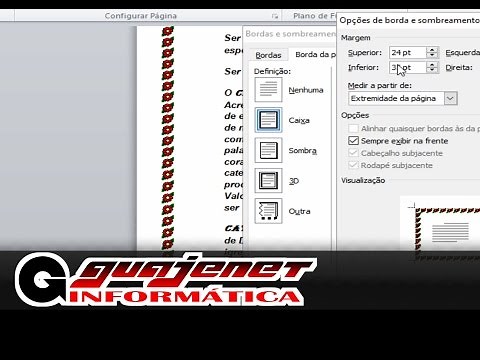
Task: Switch to the Bordas tab
Action: (268, 55)
